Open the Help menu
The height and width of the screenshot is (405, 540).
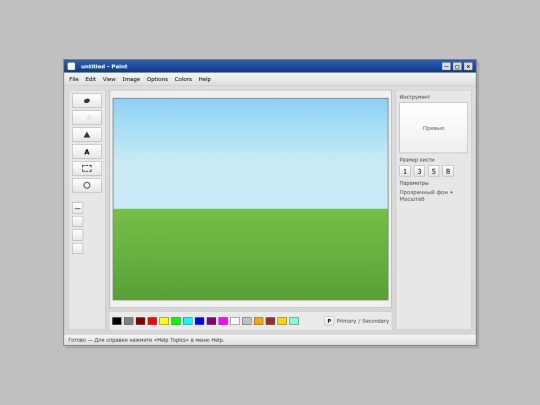click(x=205, y=79)
